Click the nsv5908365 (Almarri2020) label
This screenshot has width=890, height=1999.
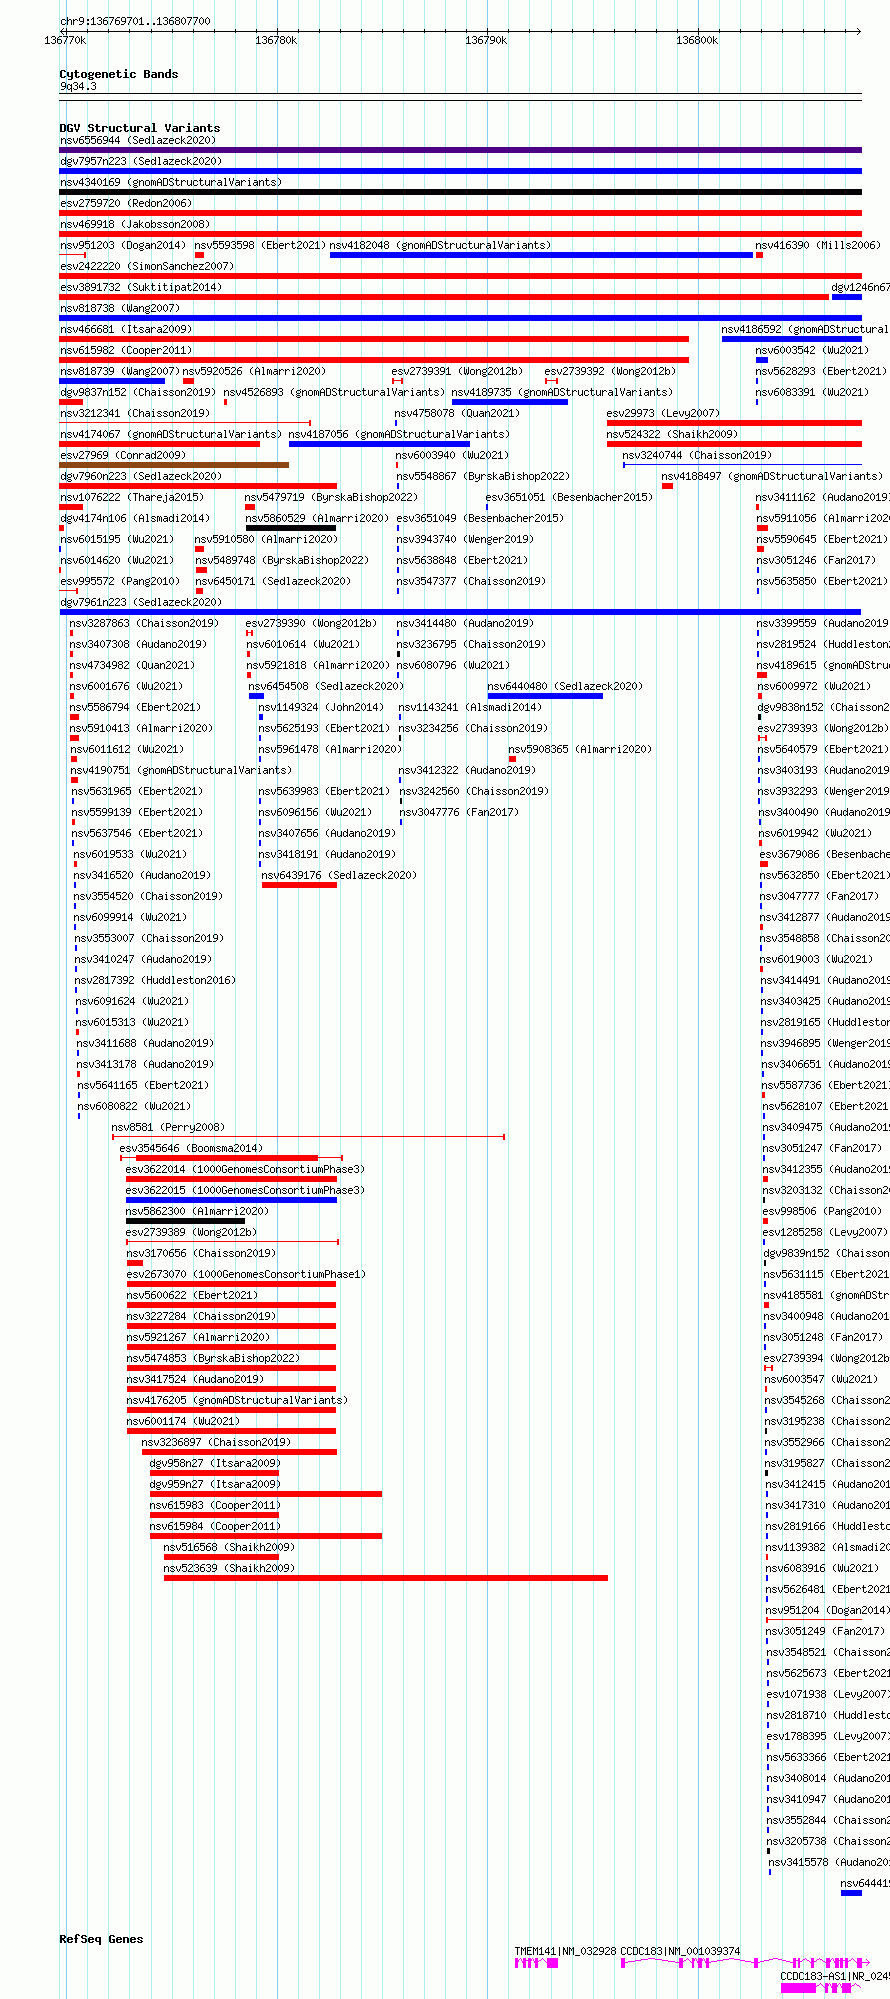click(580, 749)
